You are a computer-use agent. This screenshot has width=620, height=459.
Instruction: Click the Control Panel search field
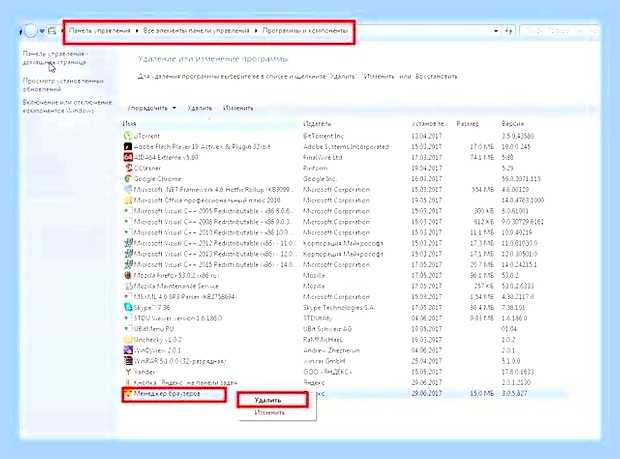558,31
